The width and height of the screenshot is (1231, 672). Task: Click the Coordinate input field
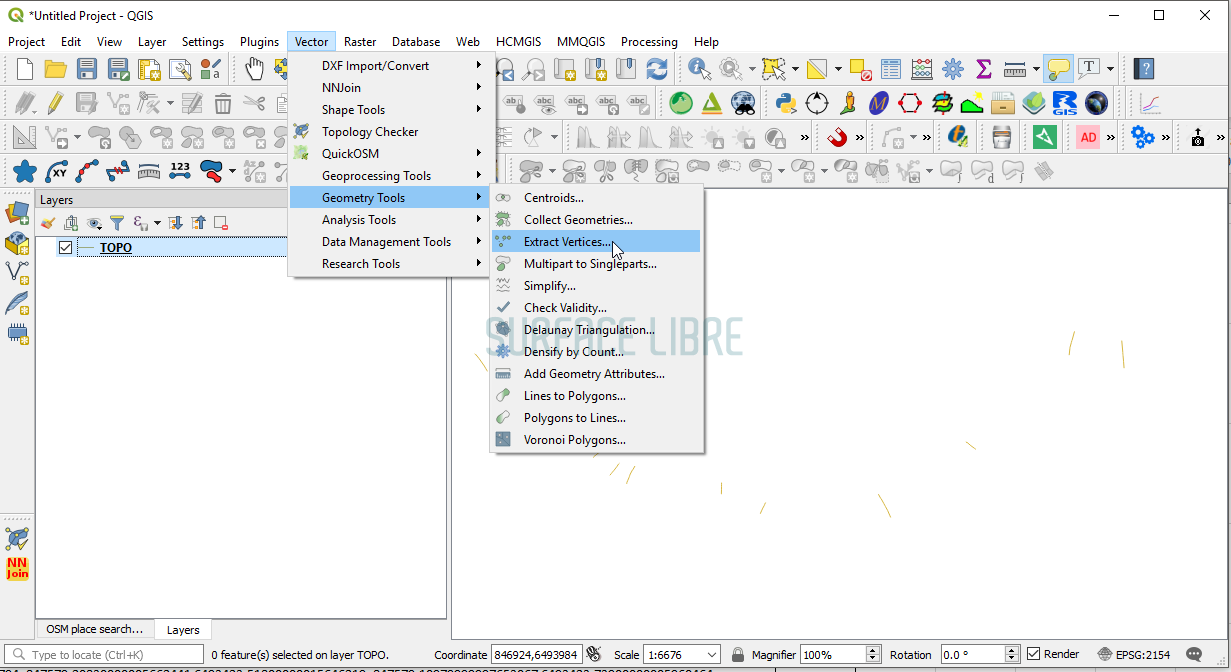535,655
